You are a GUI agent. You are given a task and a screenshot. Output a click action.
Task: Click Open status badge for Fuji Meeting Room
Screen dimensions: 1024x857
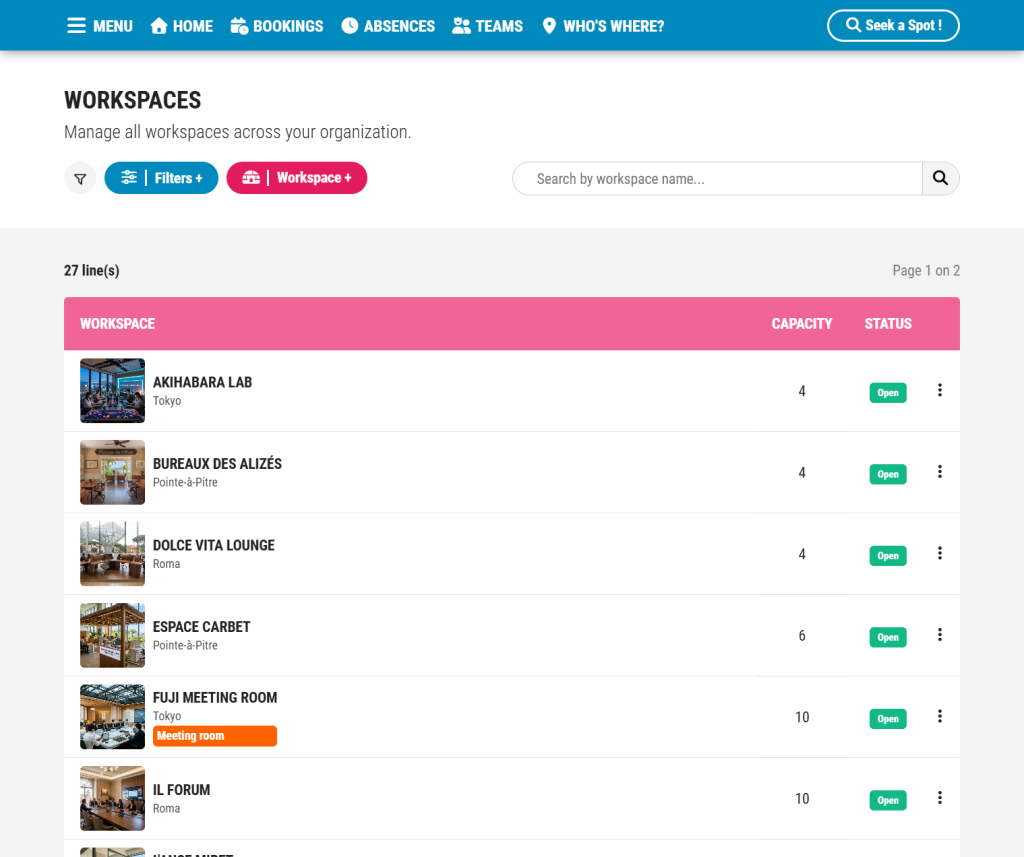[x=888, y=719]
